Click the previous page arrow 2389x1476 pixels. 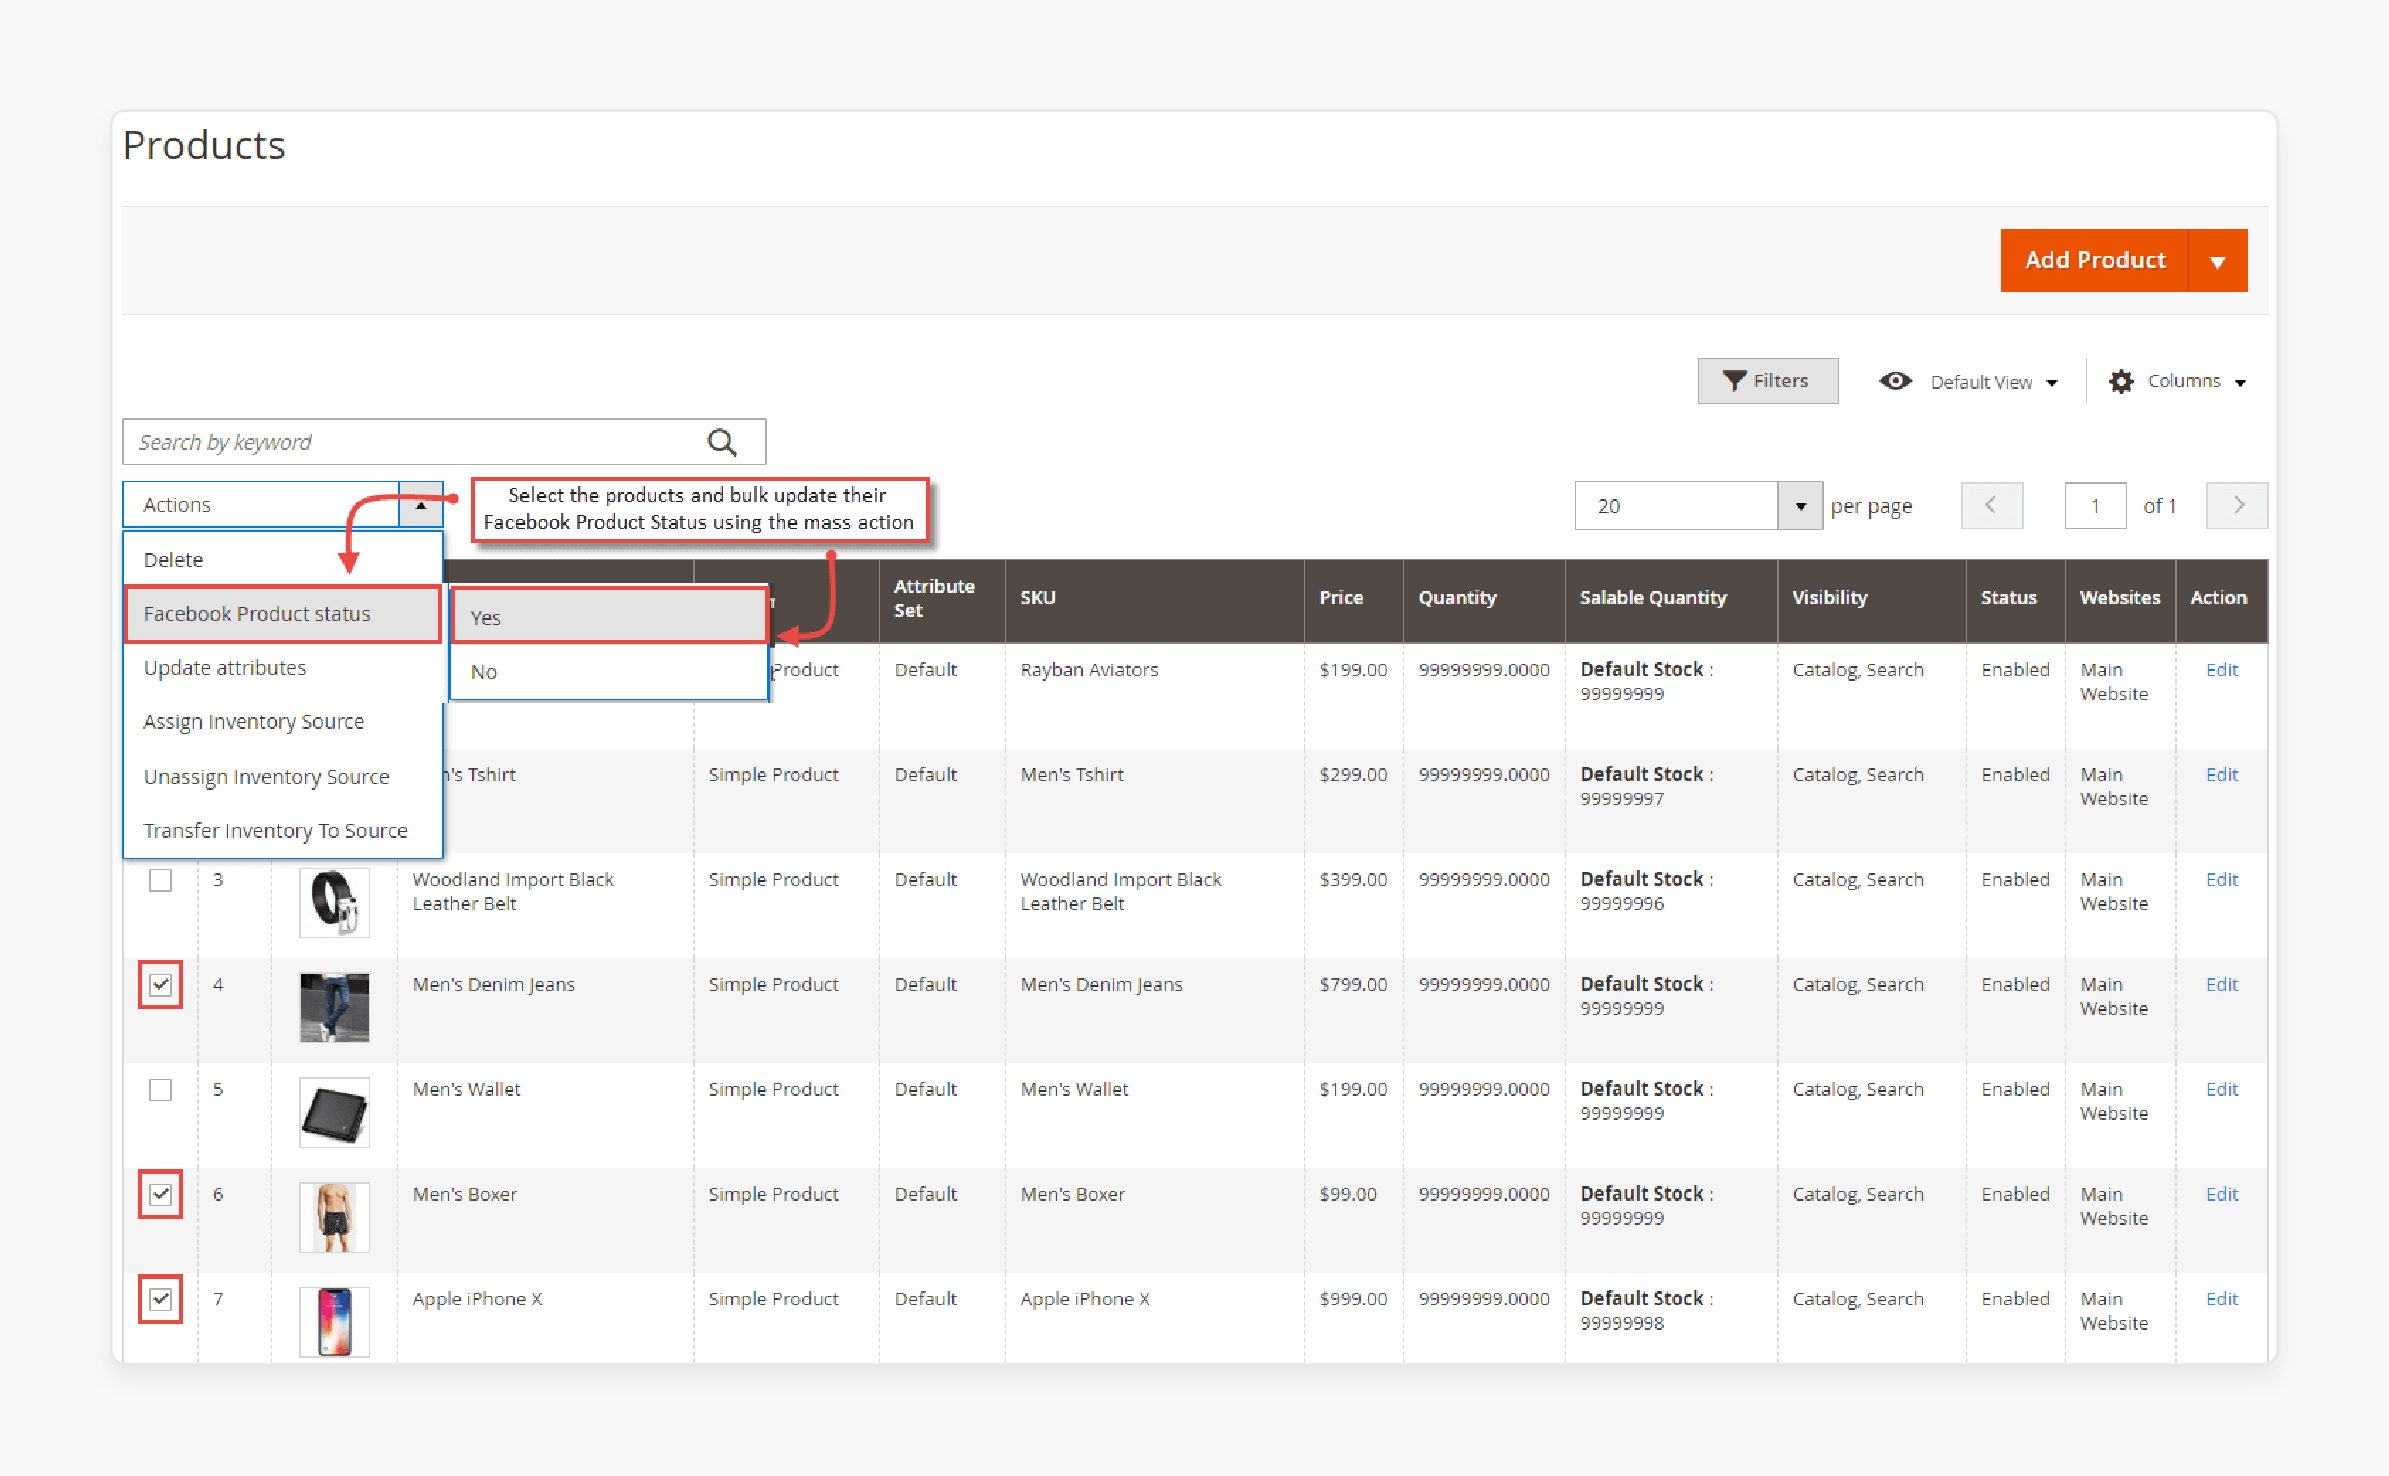click(x=1992, y=505)
